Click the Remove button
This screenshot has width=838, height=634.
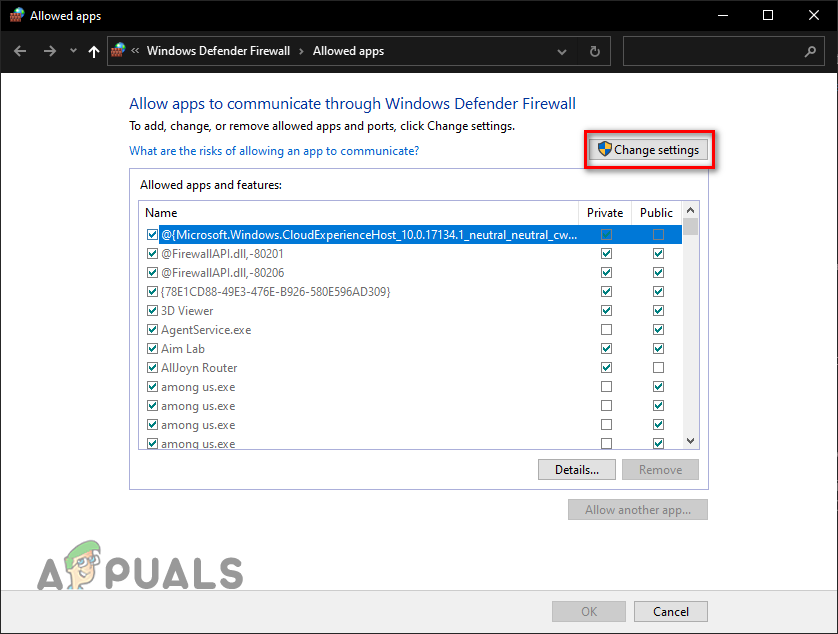pyautogui.click(x=660, y=470)
